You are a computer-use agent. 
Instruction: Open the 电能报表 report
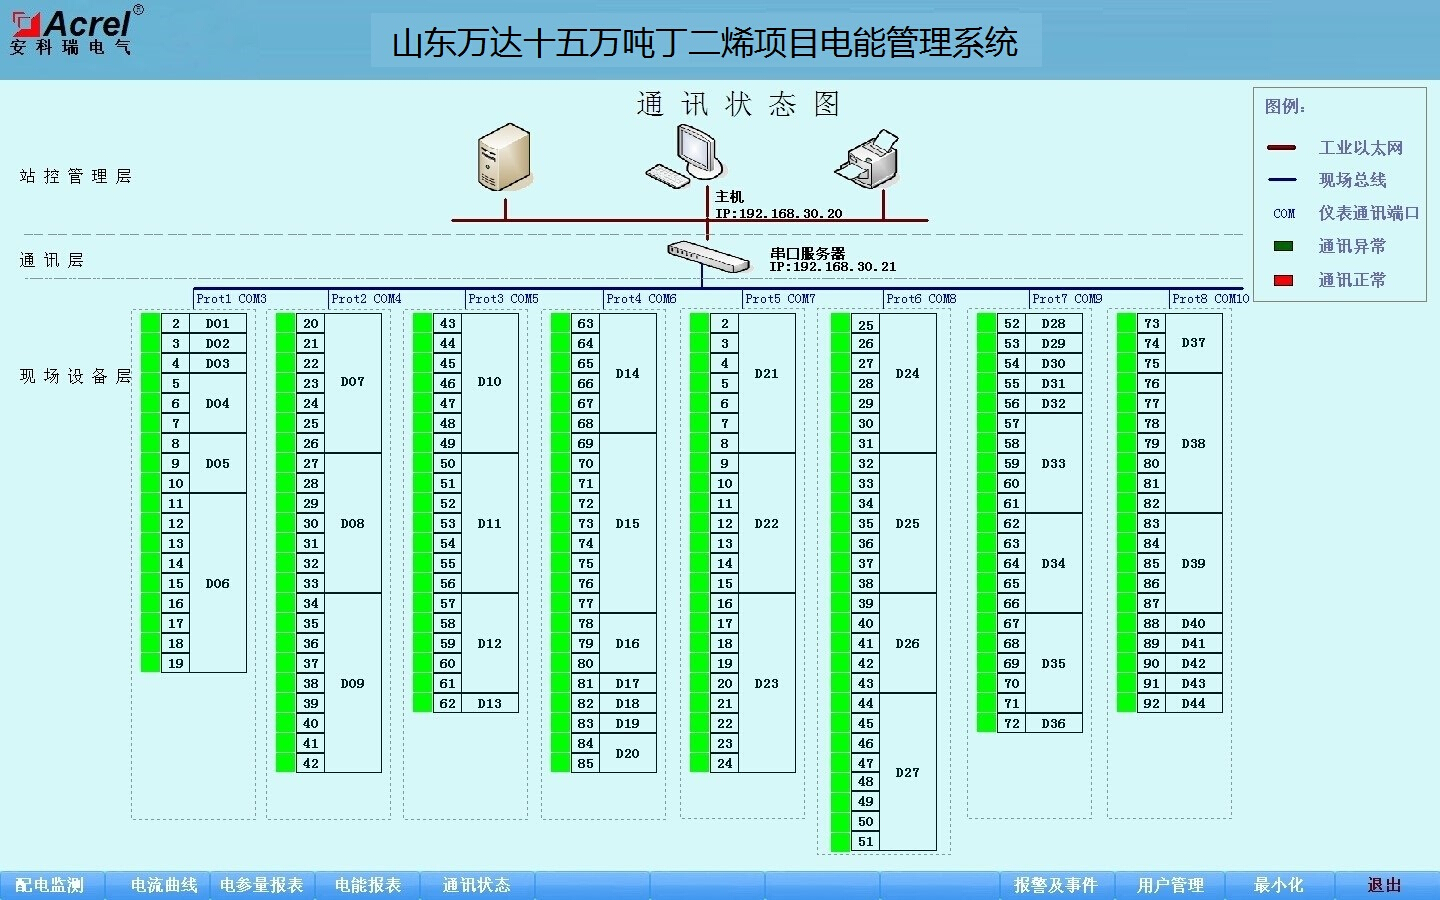(368, 885)
